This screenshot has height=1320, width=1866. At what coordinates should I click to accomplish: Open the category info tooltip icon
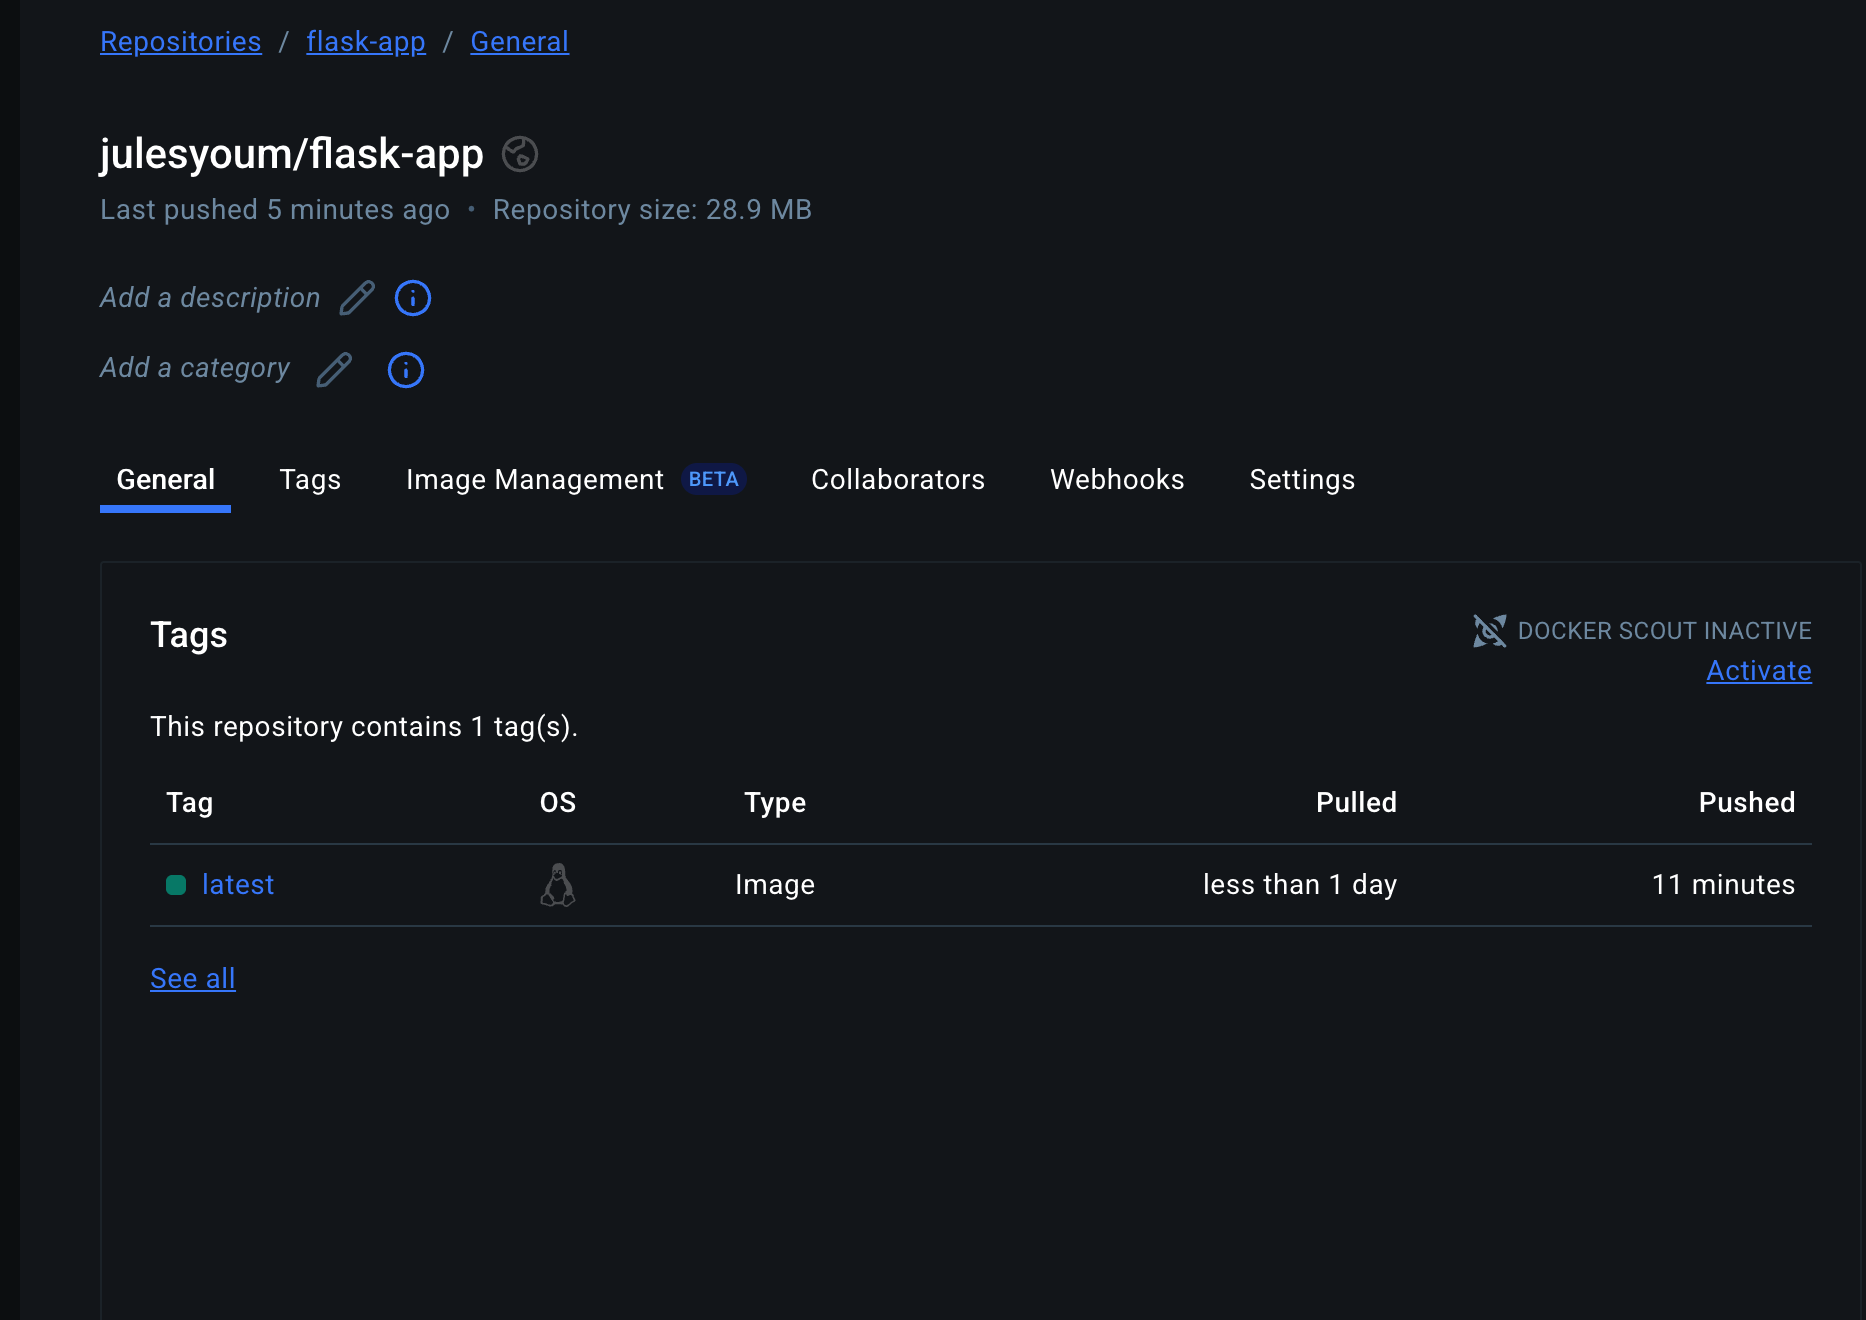405,370
